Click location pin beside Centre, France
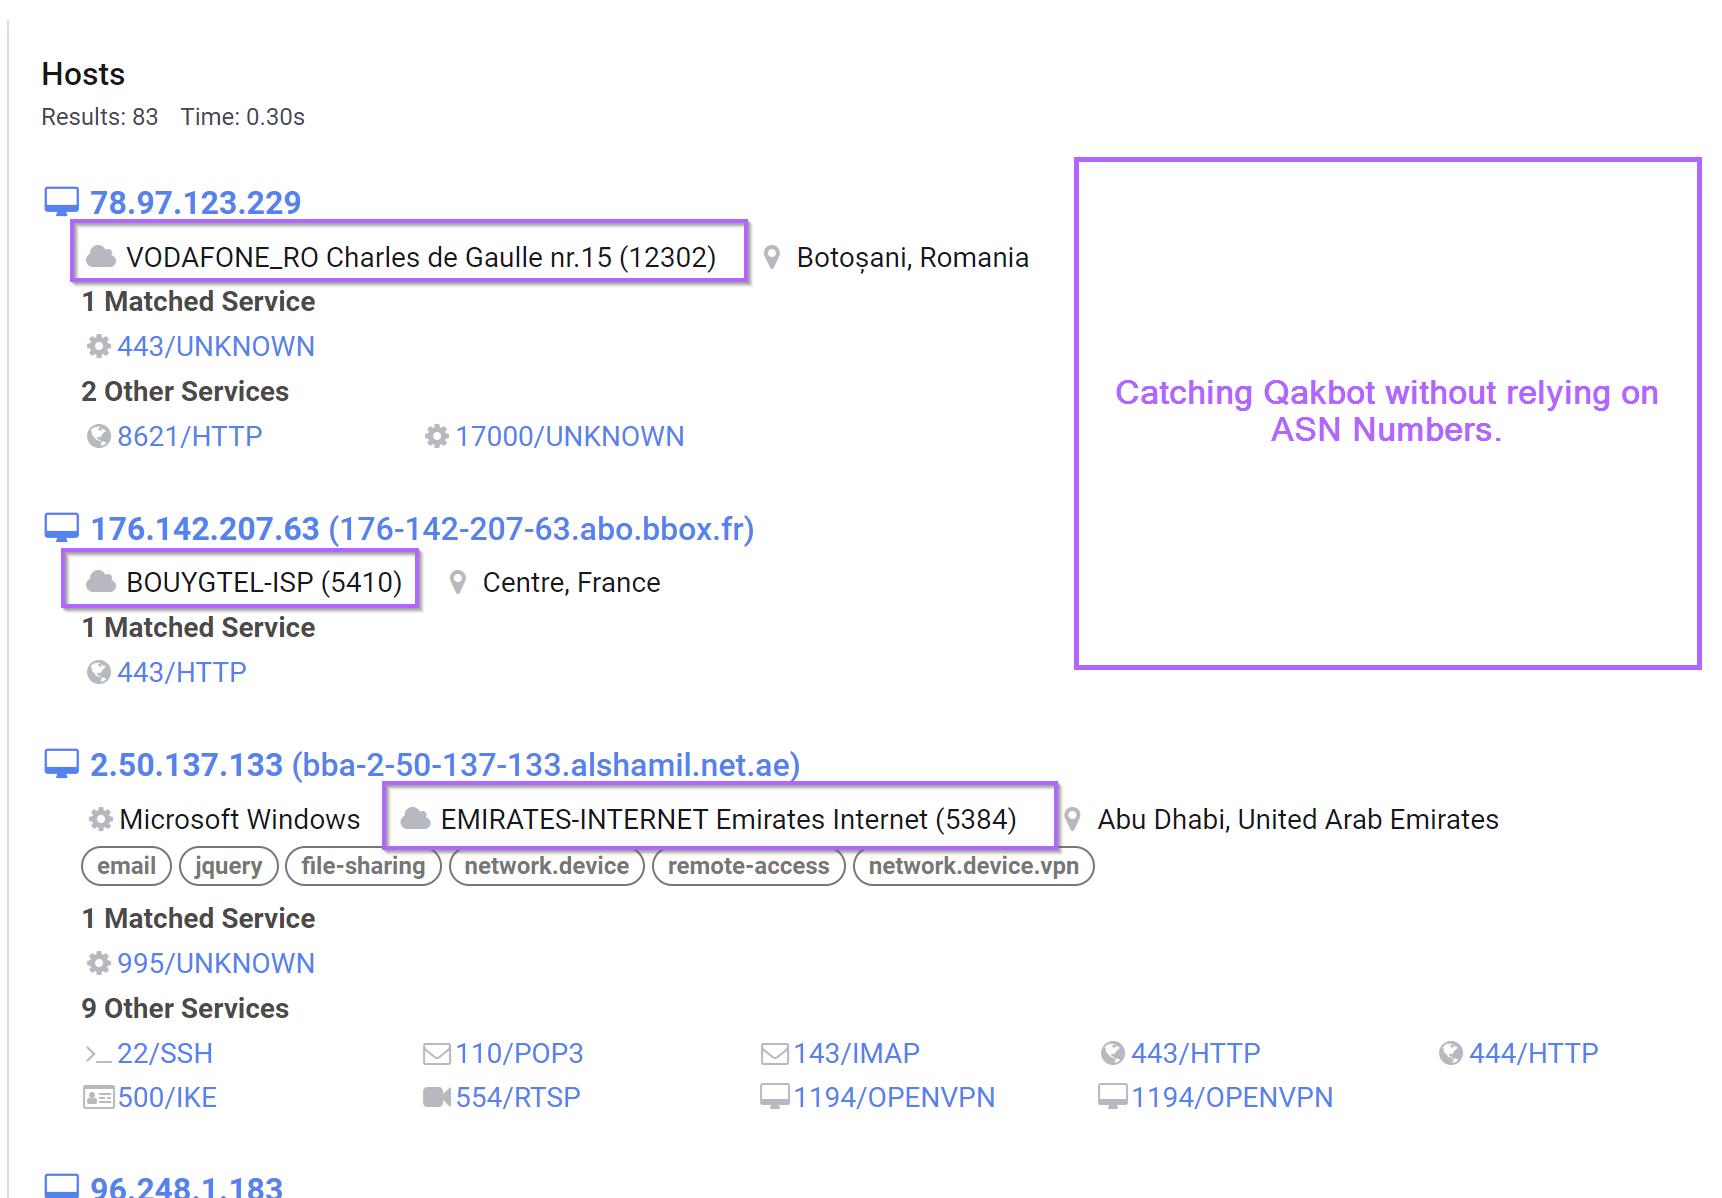This screenshot has height=1198, width=1722. coord(458,582)
